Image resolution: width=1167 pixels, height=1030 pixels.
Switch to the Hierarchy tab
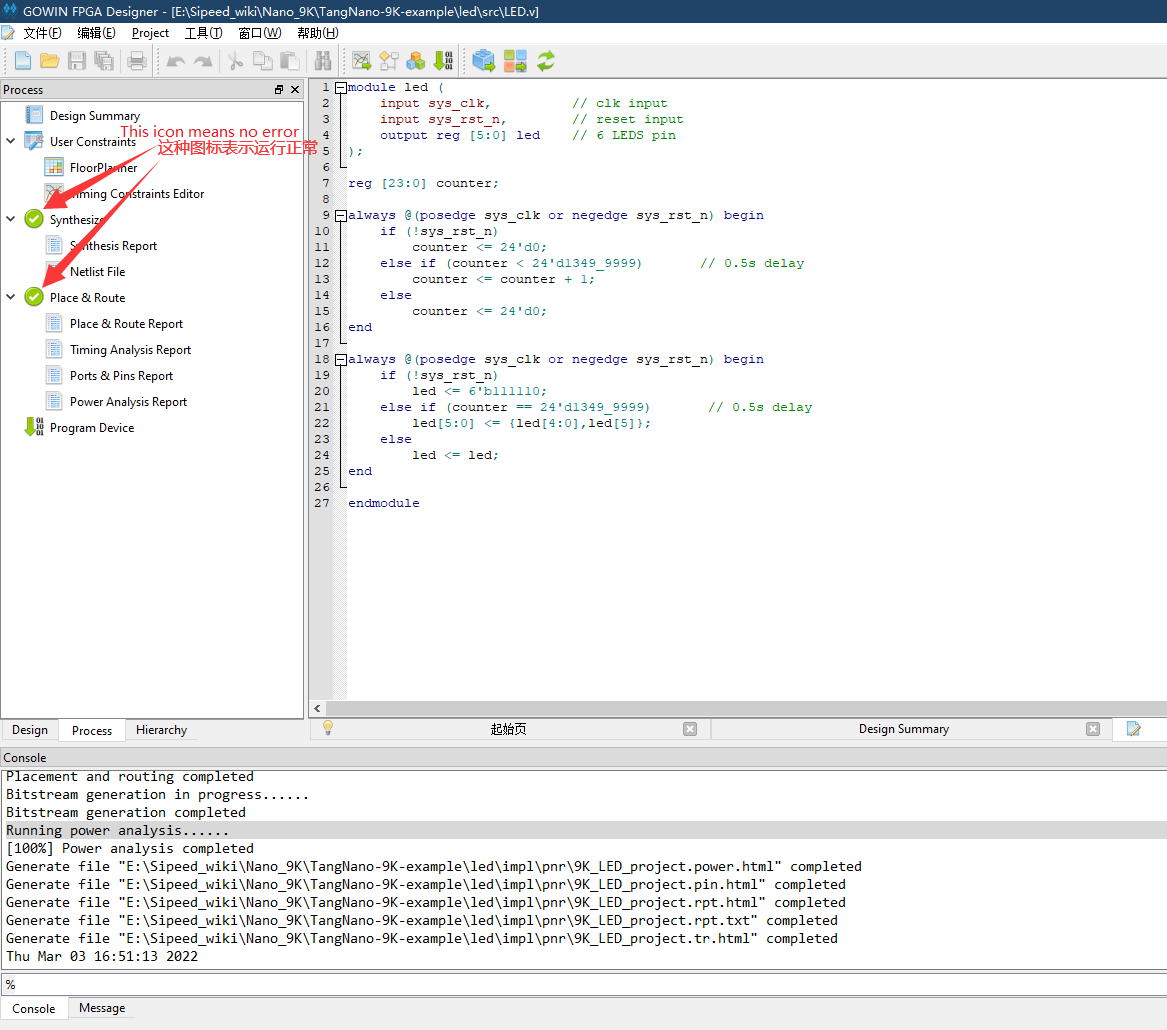coord(162,730)
